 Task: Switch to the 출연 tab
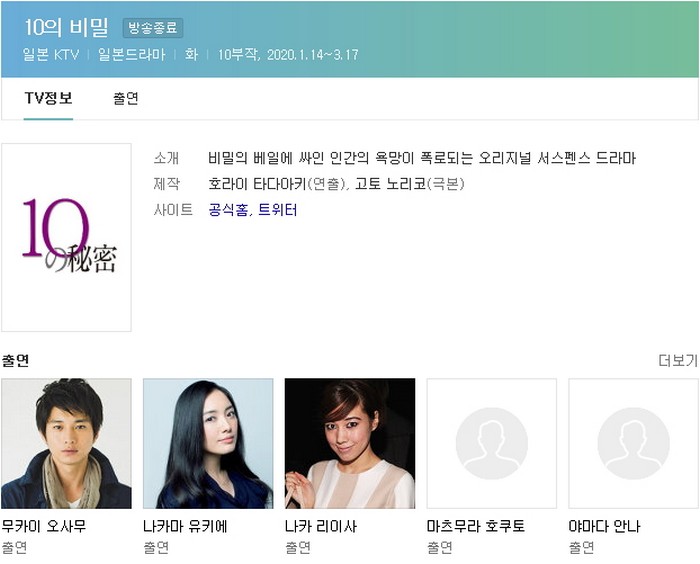[126, 98]
